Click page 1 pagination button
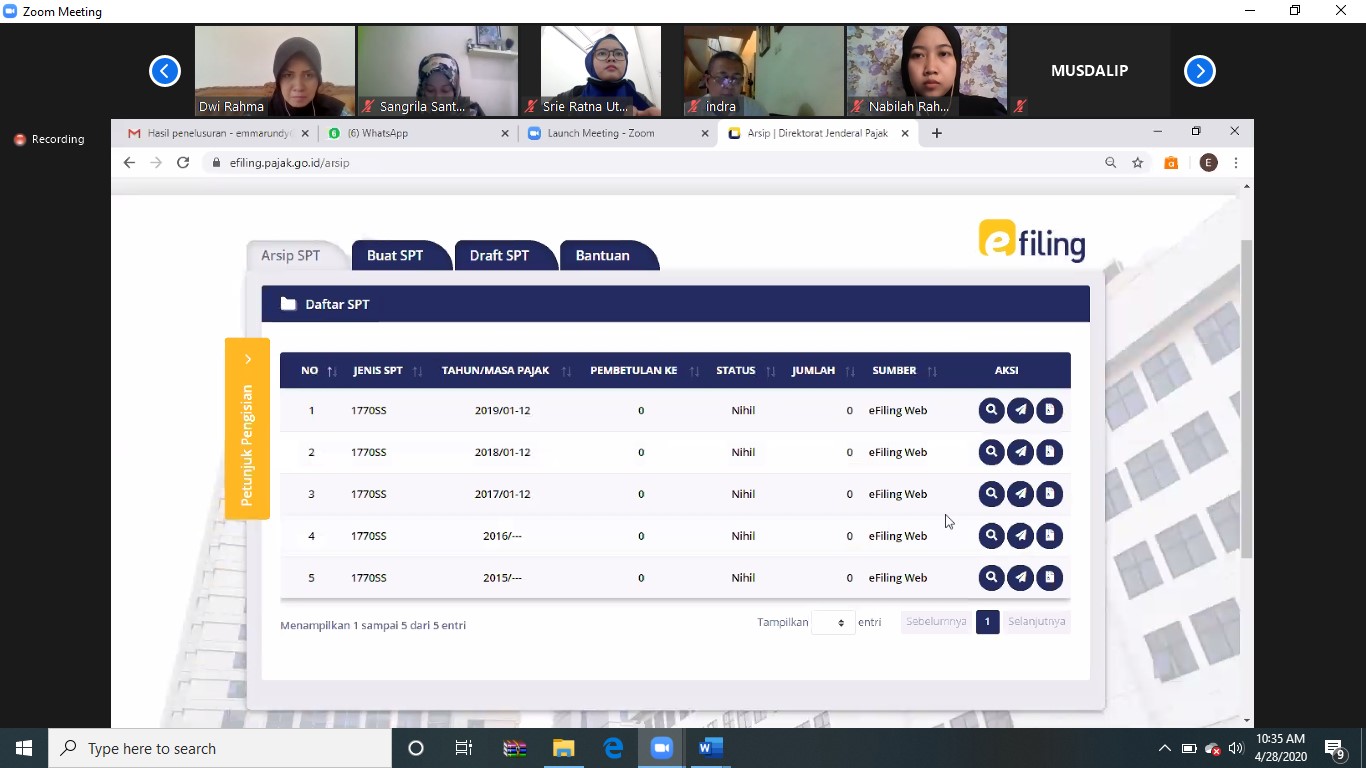The width and height of the screenshot is (1366, 768). pos(987,622)
